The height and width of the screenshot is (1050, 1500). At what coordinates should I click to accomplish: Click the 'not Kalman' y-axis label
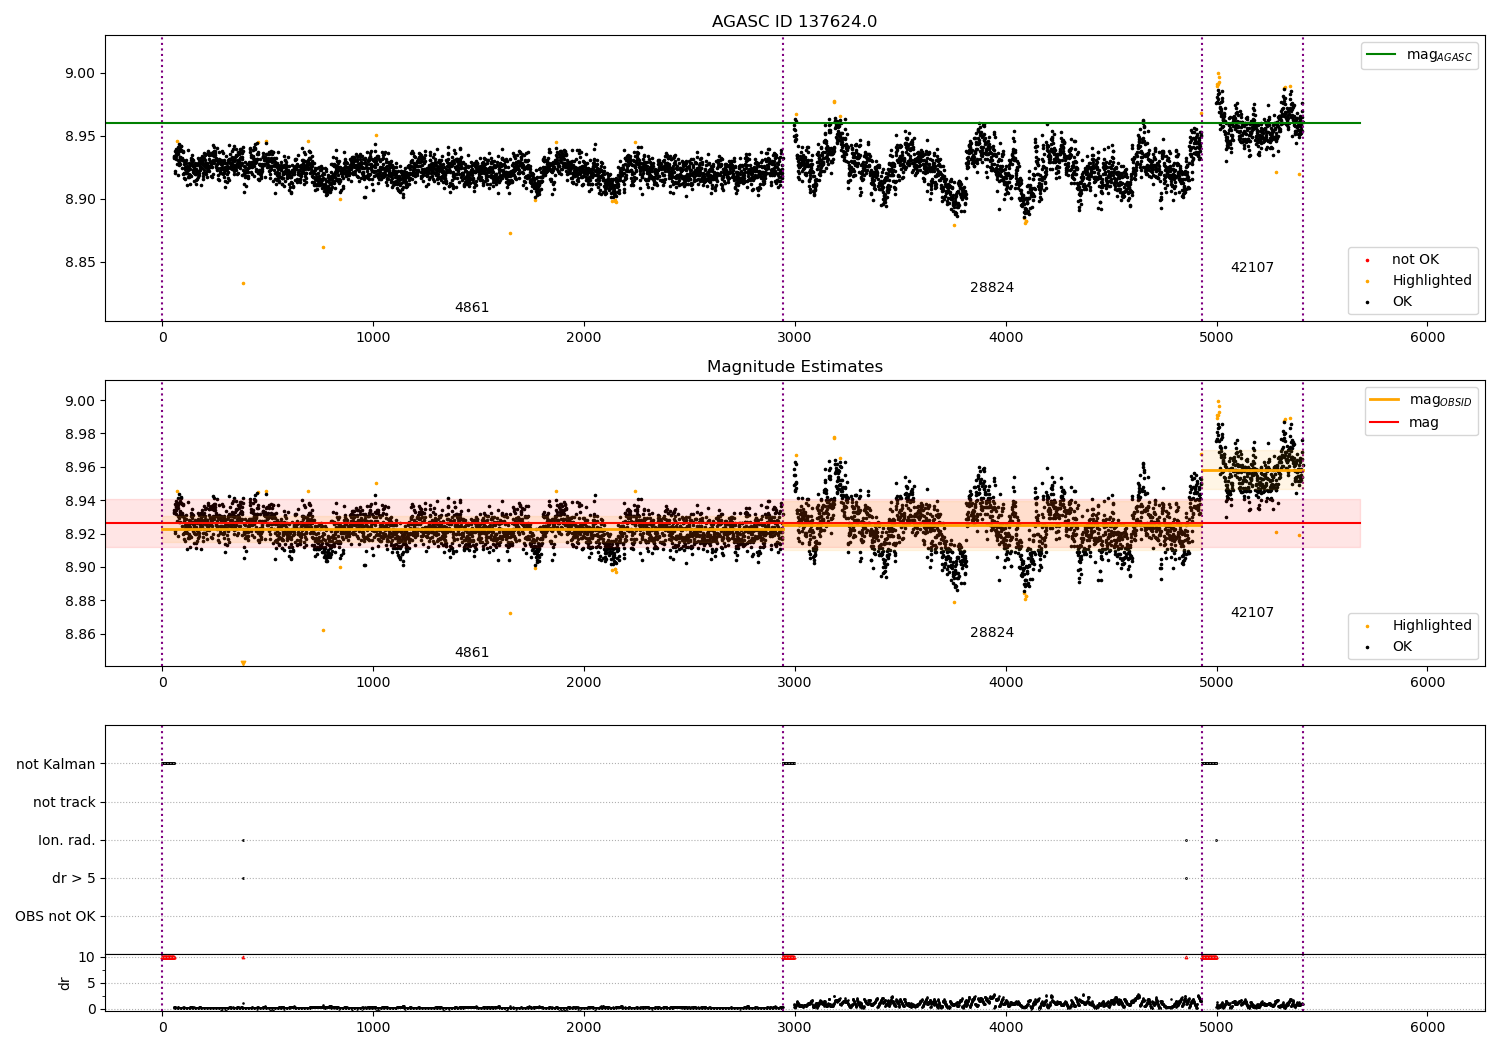[x=56, y=765]
